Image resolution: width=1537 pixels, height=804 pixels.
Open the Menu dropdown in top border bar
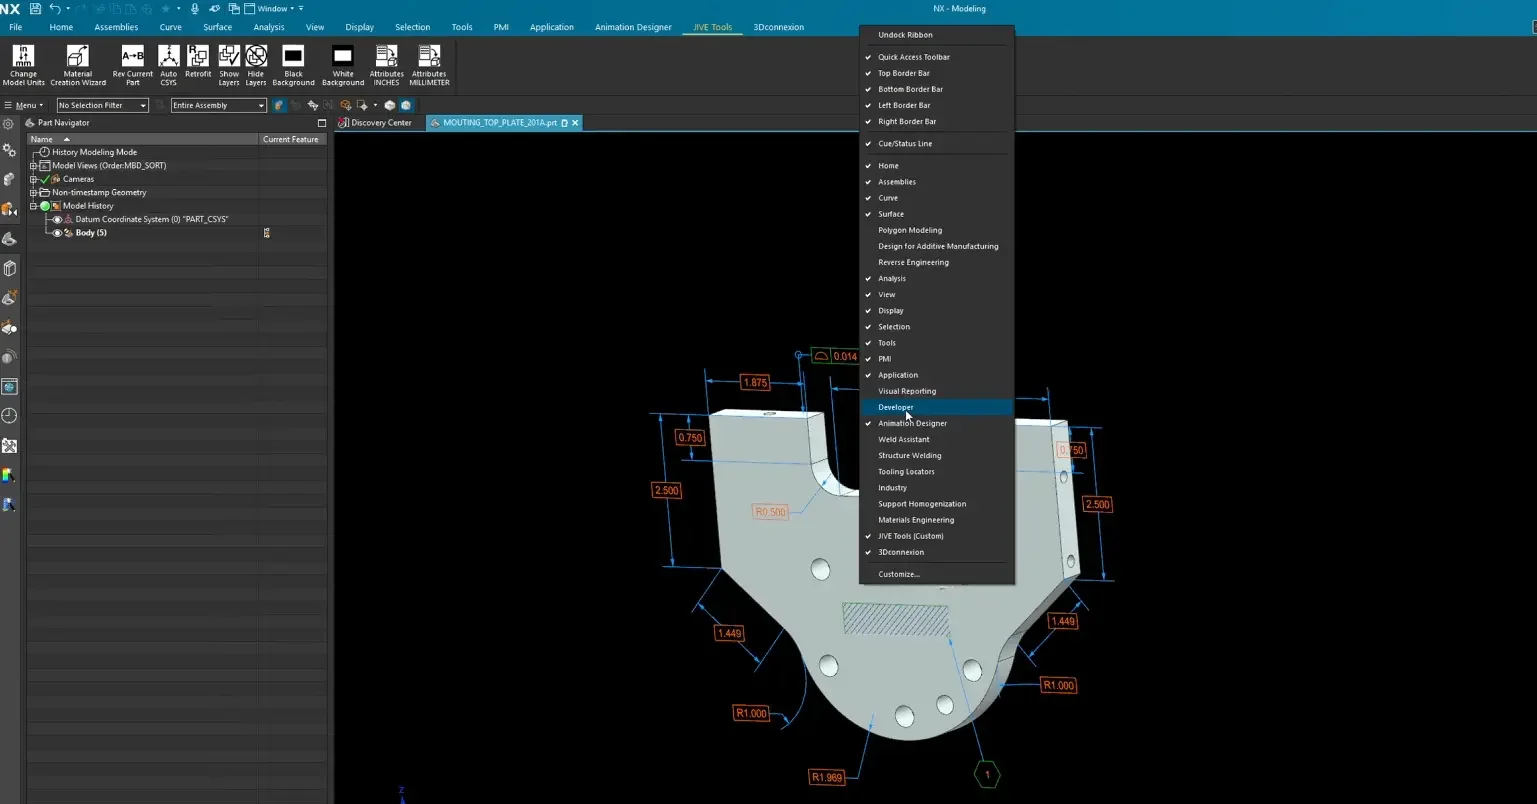(24, 105)
